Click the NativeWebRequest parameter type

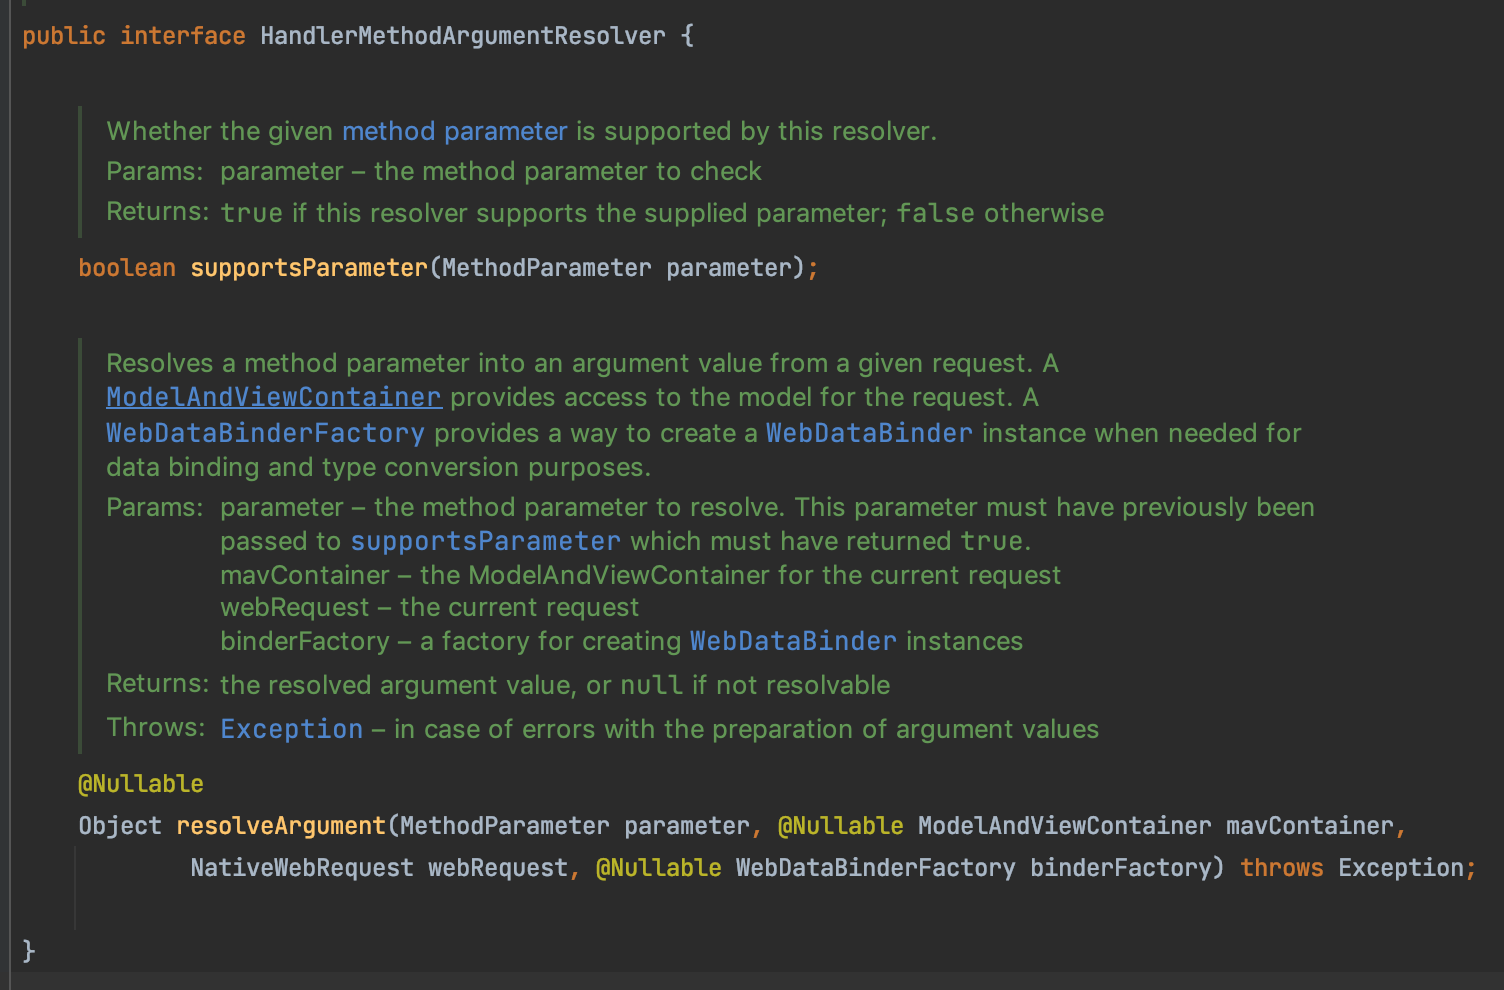click(x=302, y=868)
